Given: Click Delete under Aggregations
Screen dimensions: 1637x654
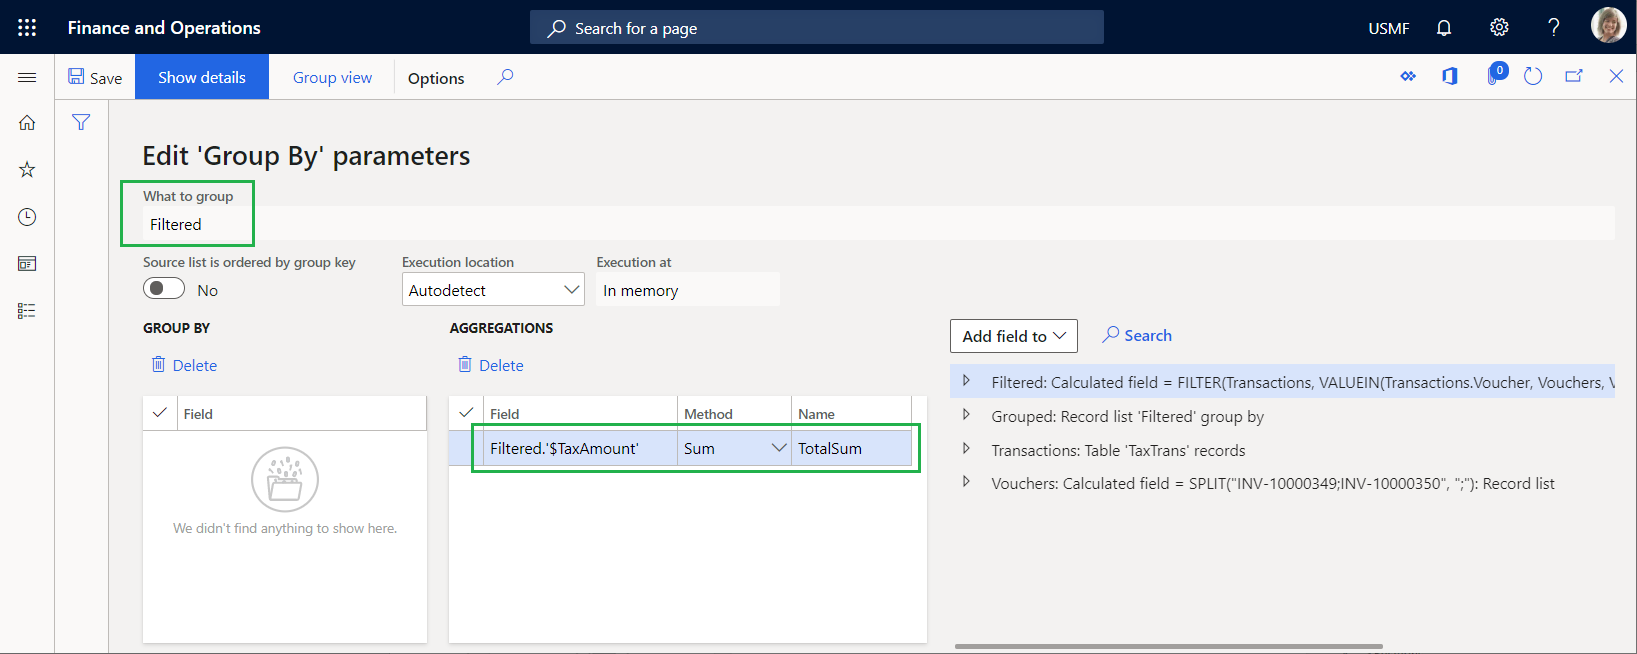Looking at the screenshot, I should (x=491, y=365).
